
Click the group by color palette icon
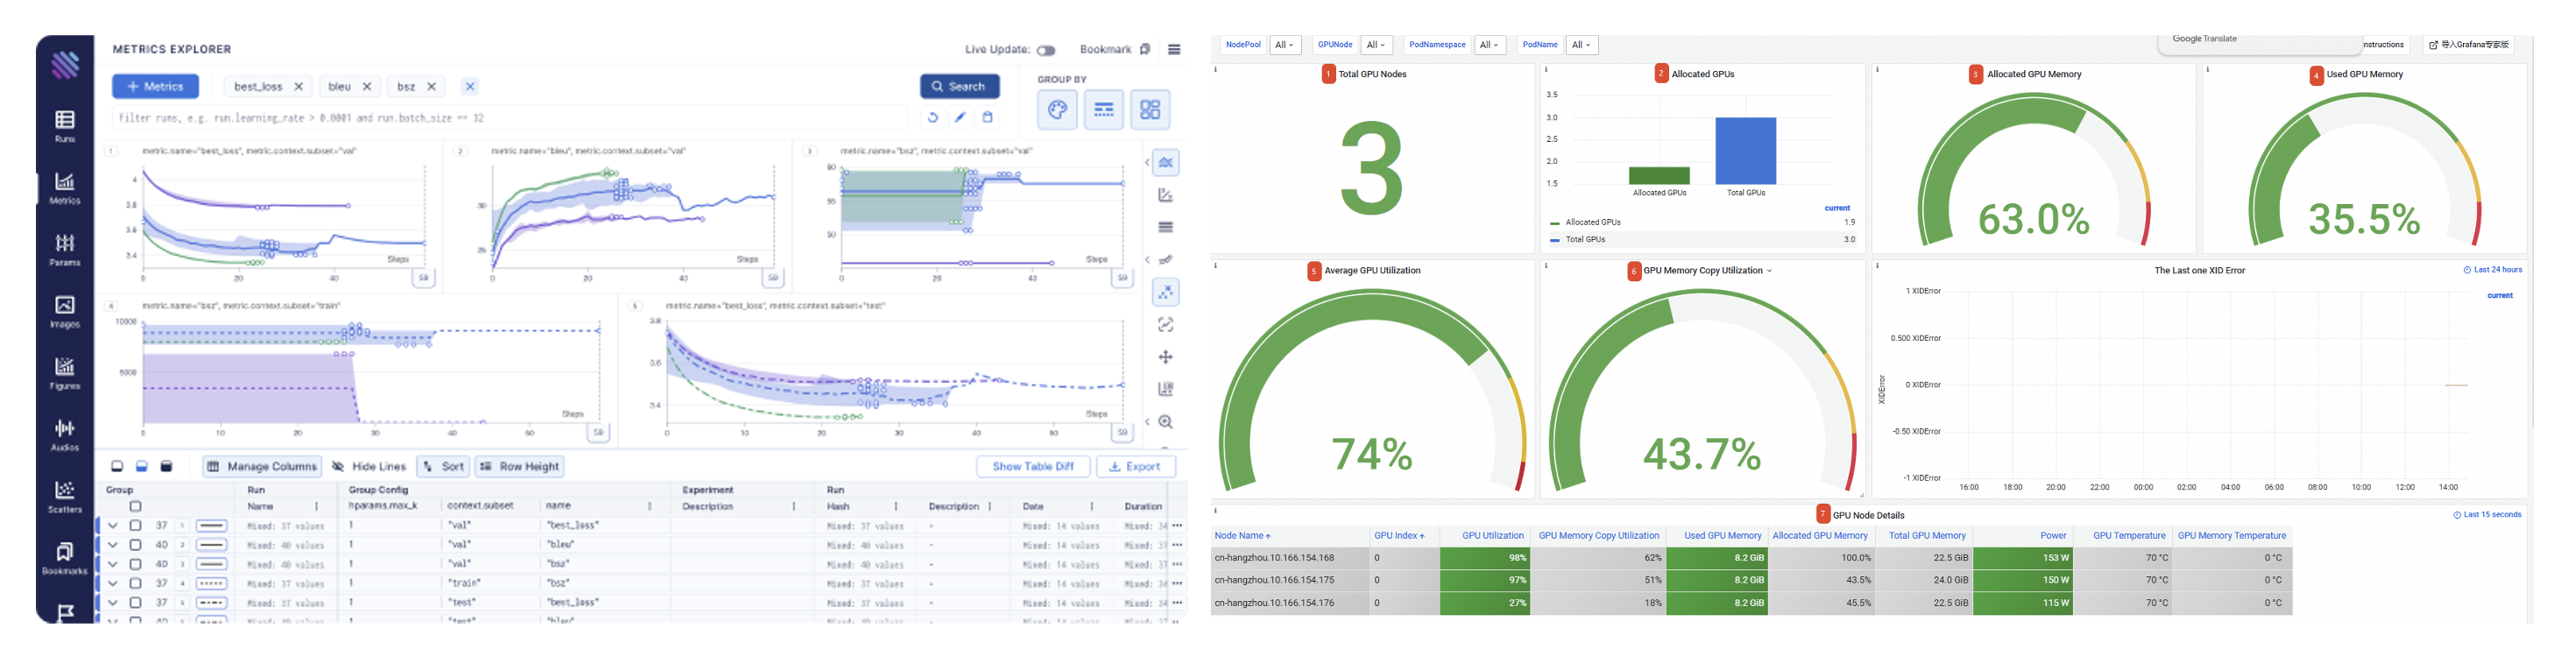pyautogui.click(x=1057, y=110)
